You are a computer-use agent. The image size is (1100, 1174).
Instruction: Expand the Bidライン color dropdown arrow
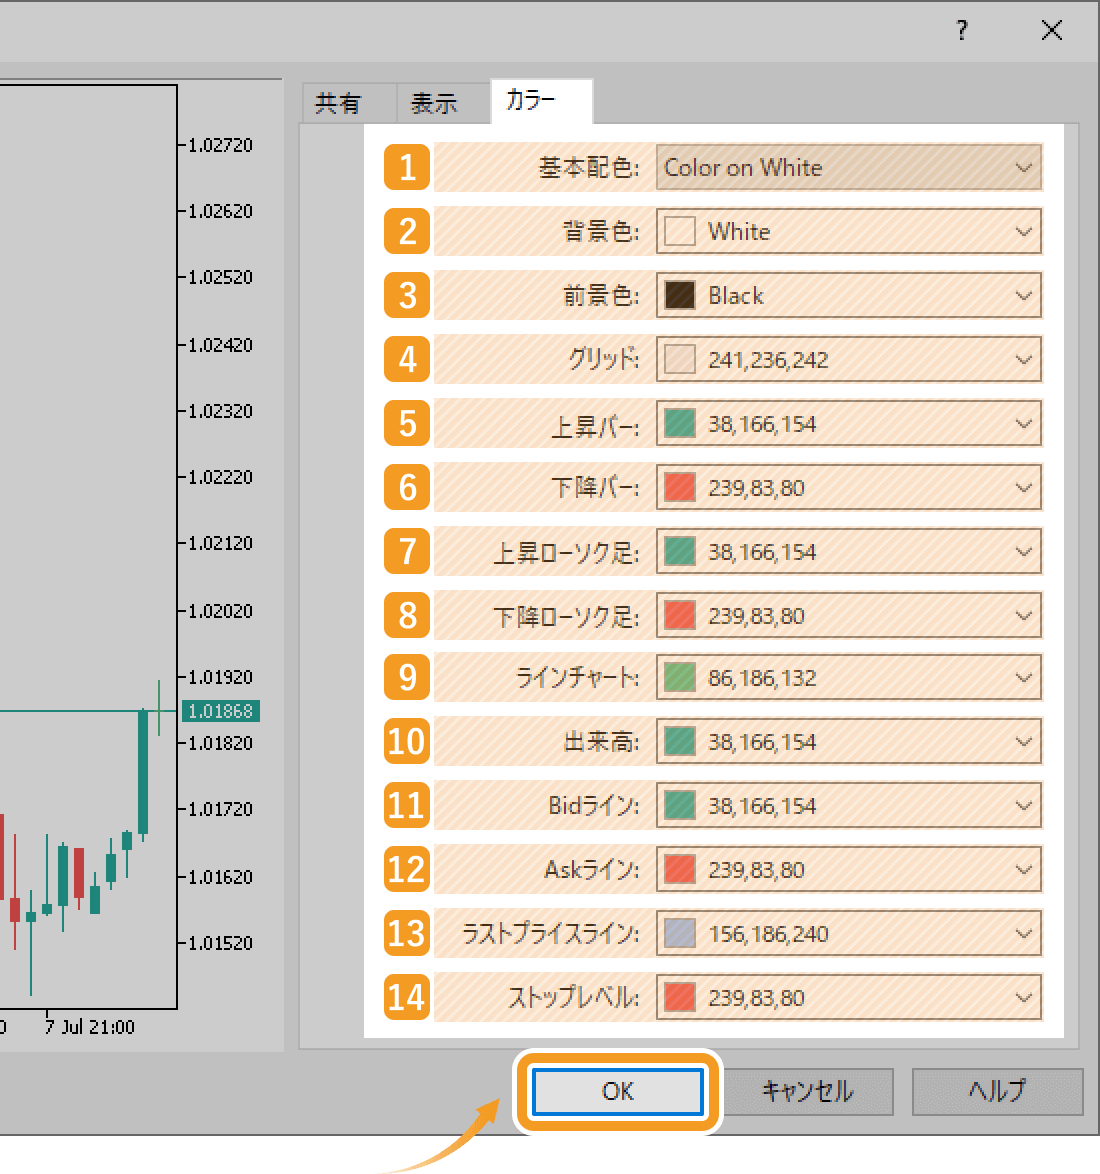point(1024,806)
